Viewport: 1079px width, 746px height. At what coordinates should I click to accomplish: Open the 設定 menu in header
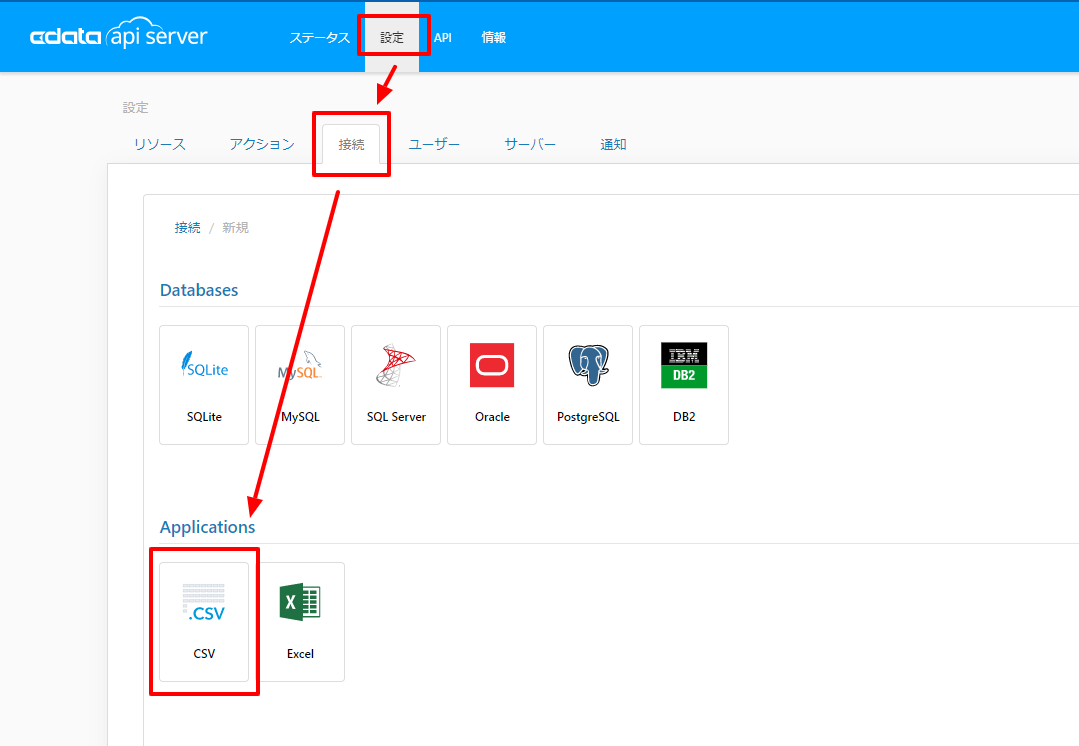click(x=392, y=38)
